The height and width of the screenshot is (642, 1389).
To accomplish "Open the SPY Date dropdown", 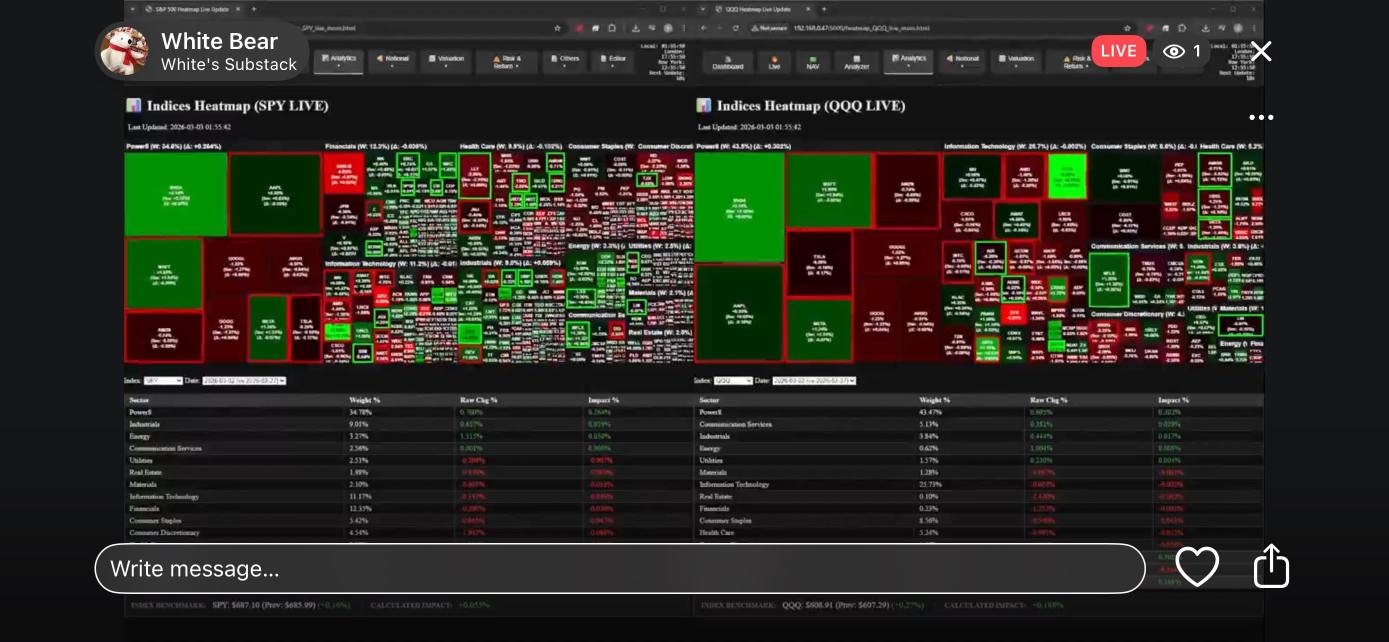I will click(x=244, y=381).
